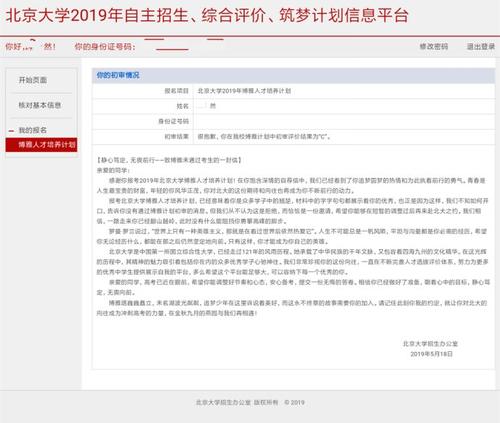Click the 你的身份证号码 header label
This screenshot has width=500, height=423.
(x=105, y=46)
